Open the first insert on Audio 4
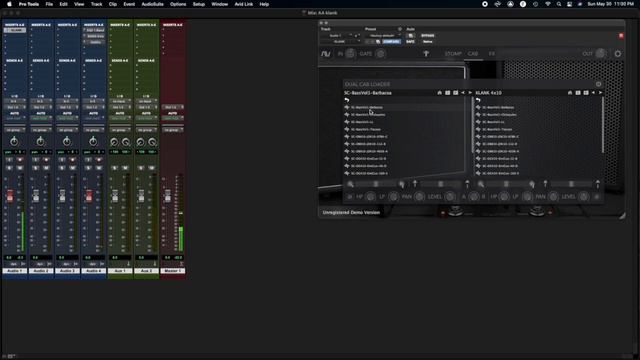 93,30
